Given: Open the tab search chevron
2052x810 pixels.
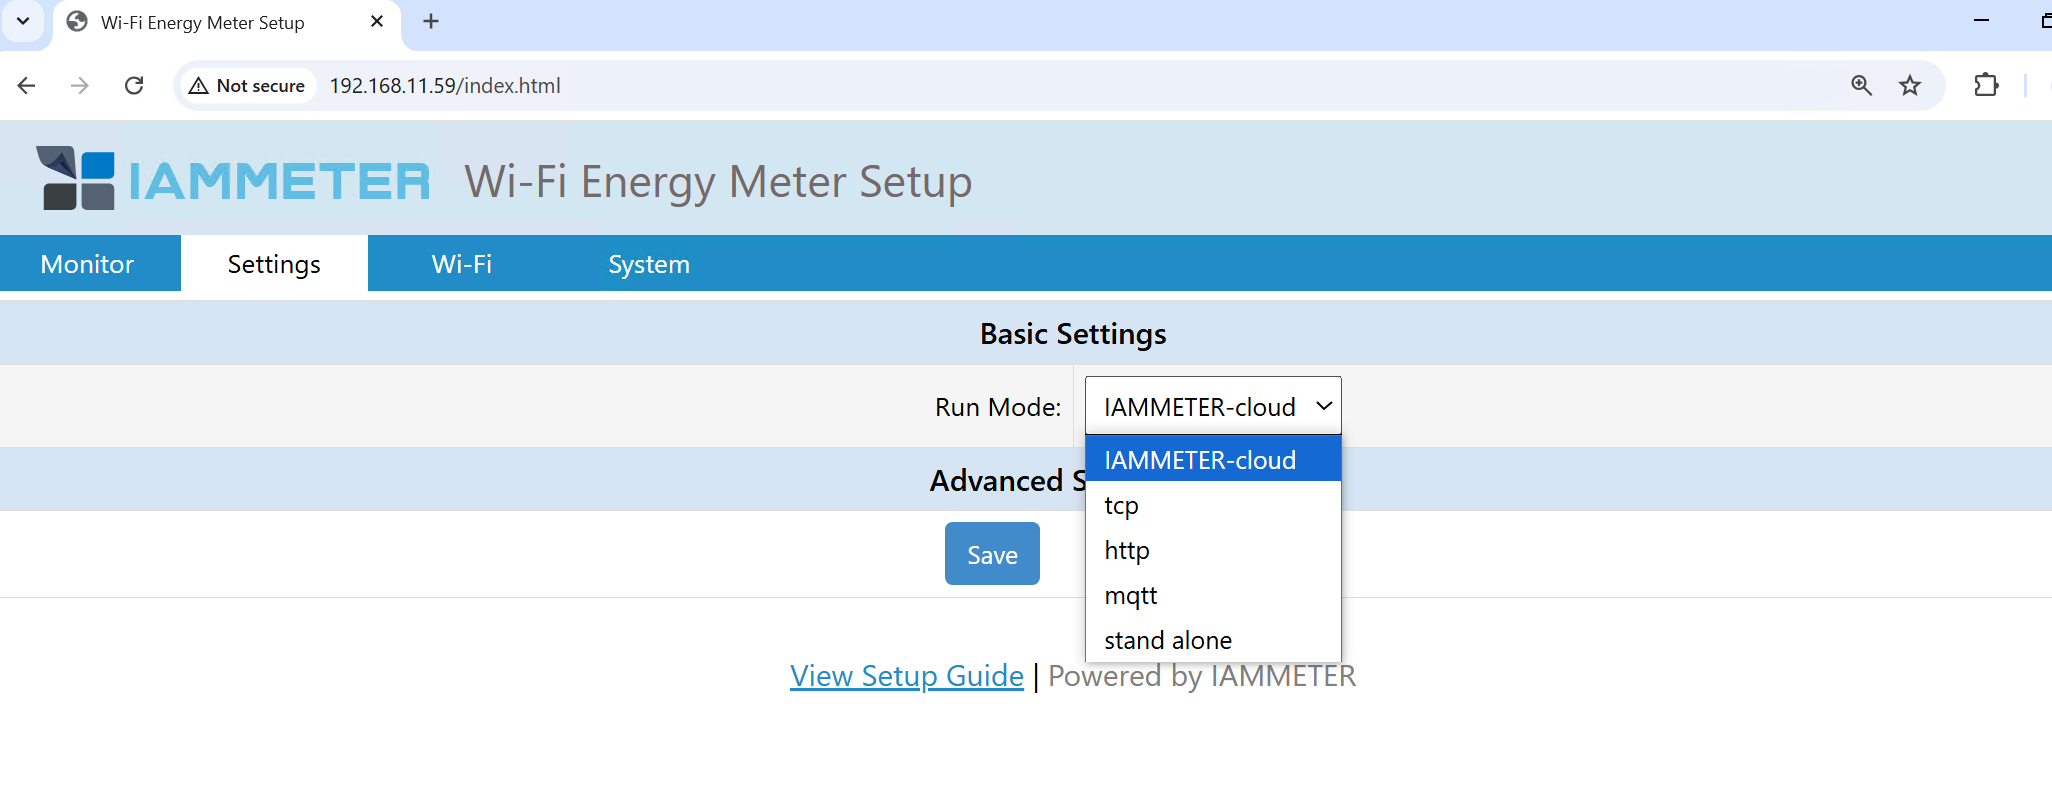Looking at the screenshot, I should pyautogui.click(x=23, y=21).
